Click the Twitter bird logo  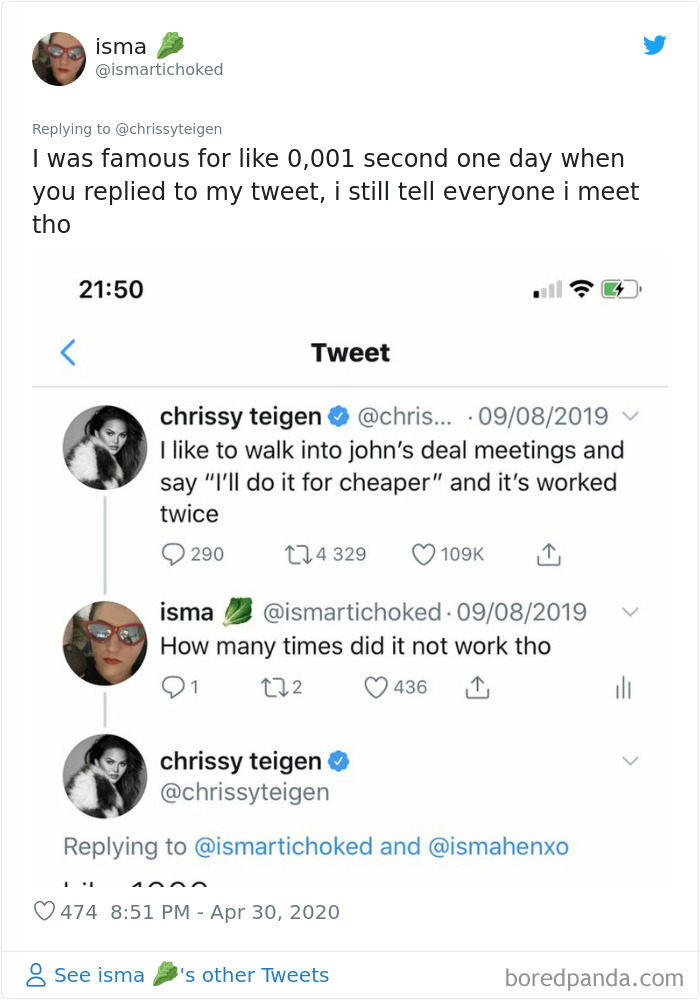[655, 45]
